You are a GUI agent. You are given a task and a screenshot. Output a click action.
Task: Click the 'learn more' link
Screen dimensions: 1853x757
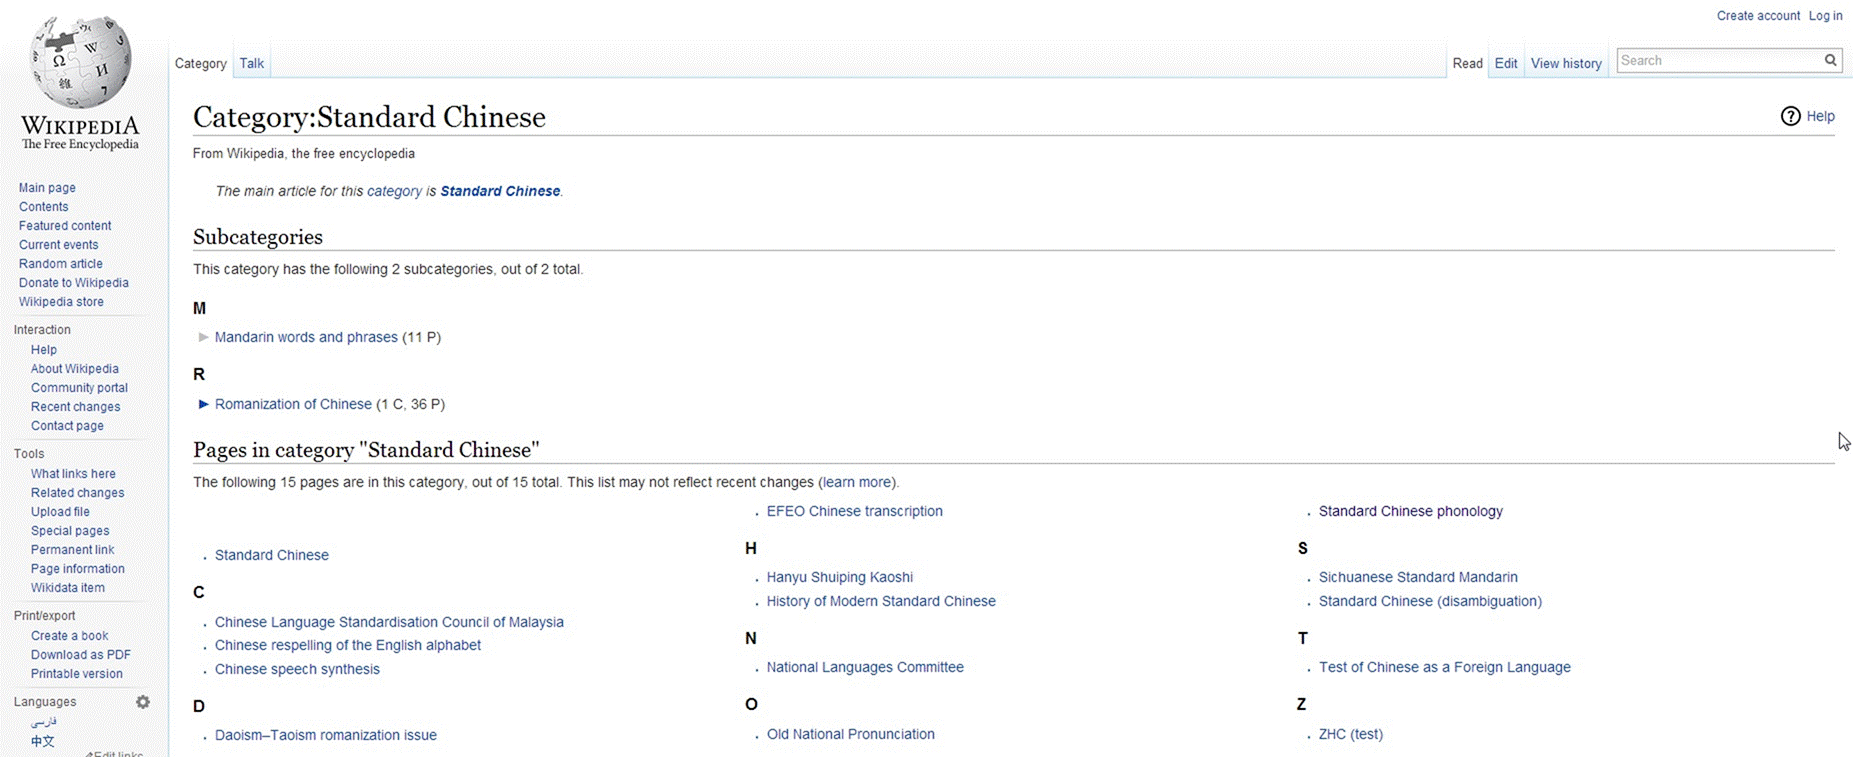pyautogui.click(x=856, y=482)
